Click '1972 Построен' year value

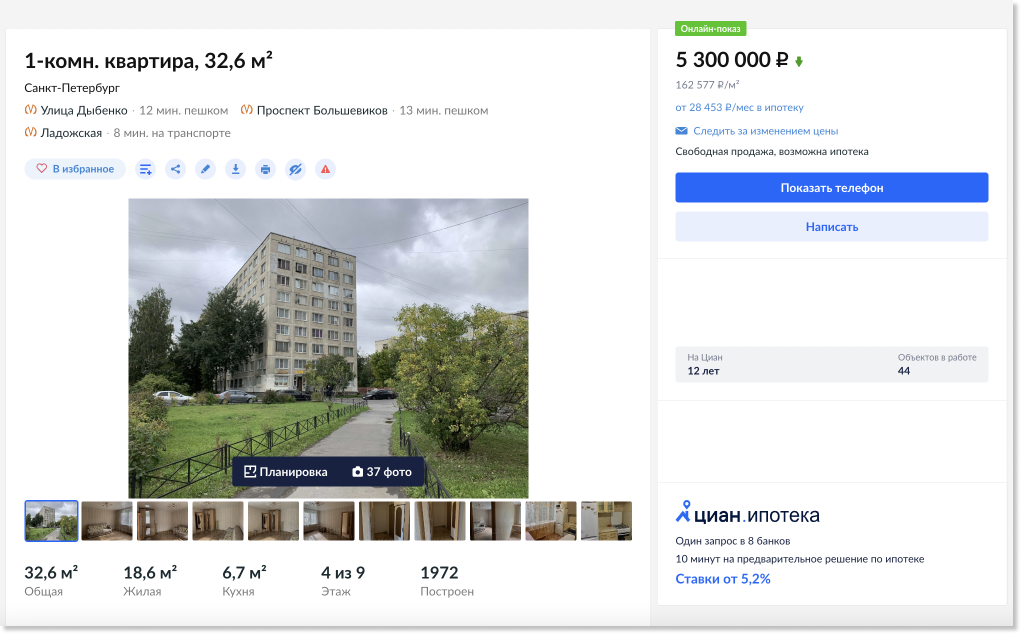click(x=447, y=581)
